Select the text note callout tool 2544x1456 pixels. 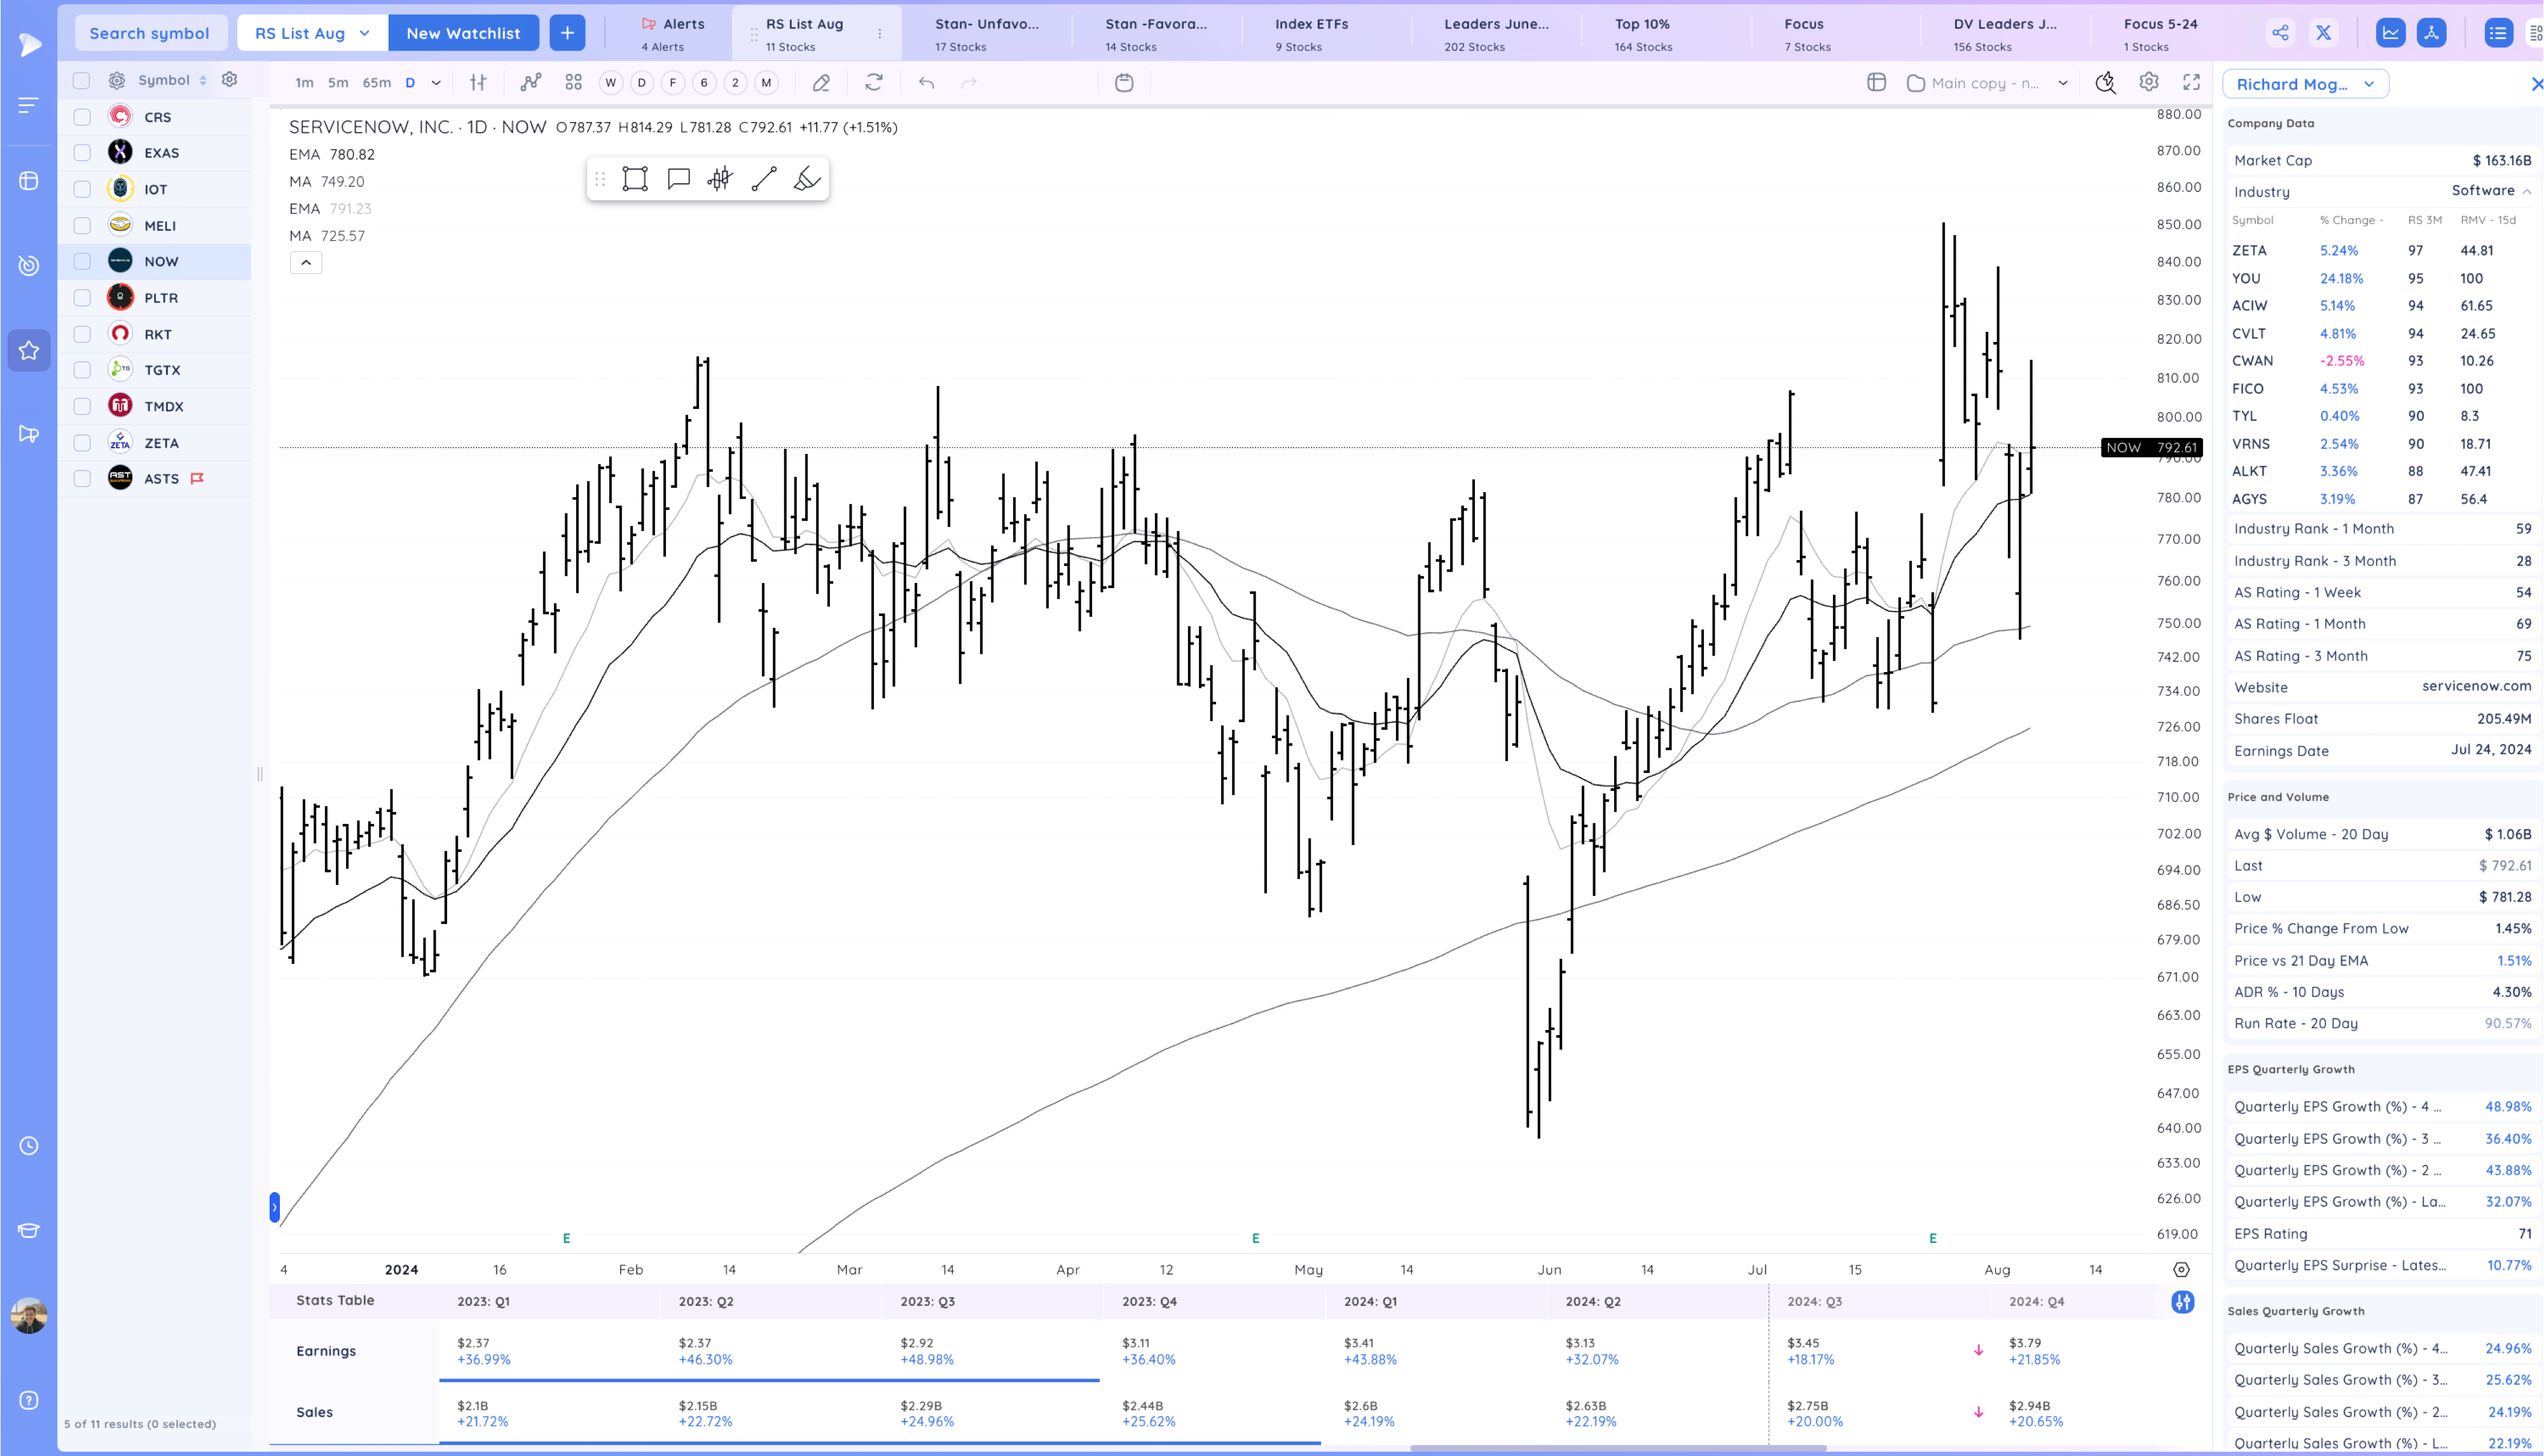[x=678, y=179]
